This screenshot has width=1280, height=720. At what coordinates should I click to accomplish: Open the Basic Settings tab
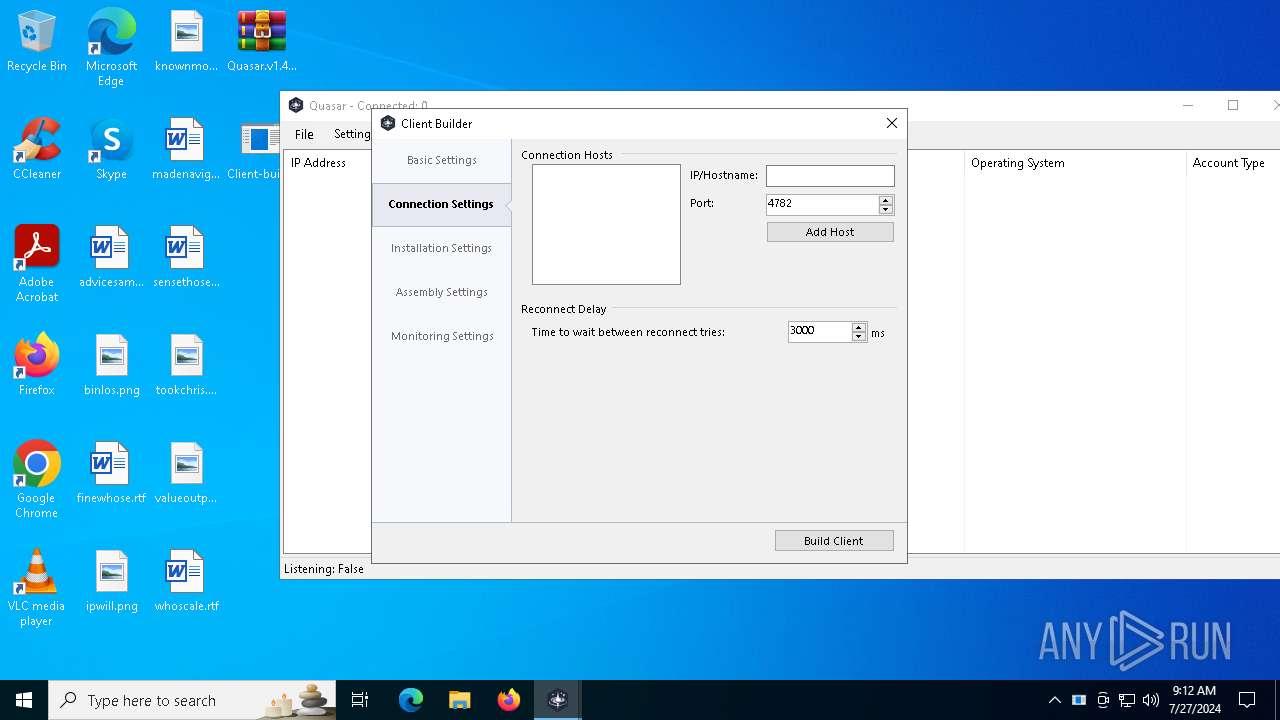(x=441, y=160)
